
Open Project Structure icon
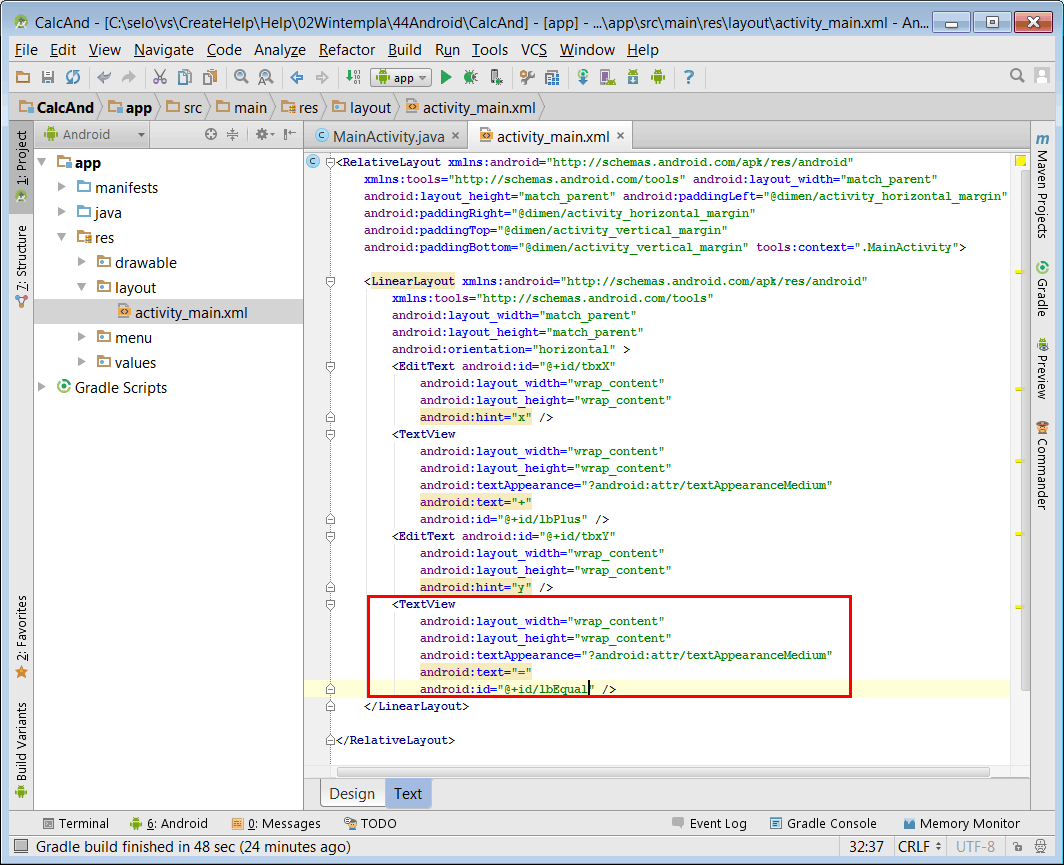pos(552,77)
